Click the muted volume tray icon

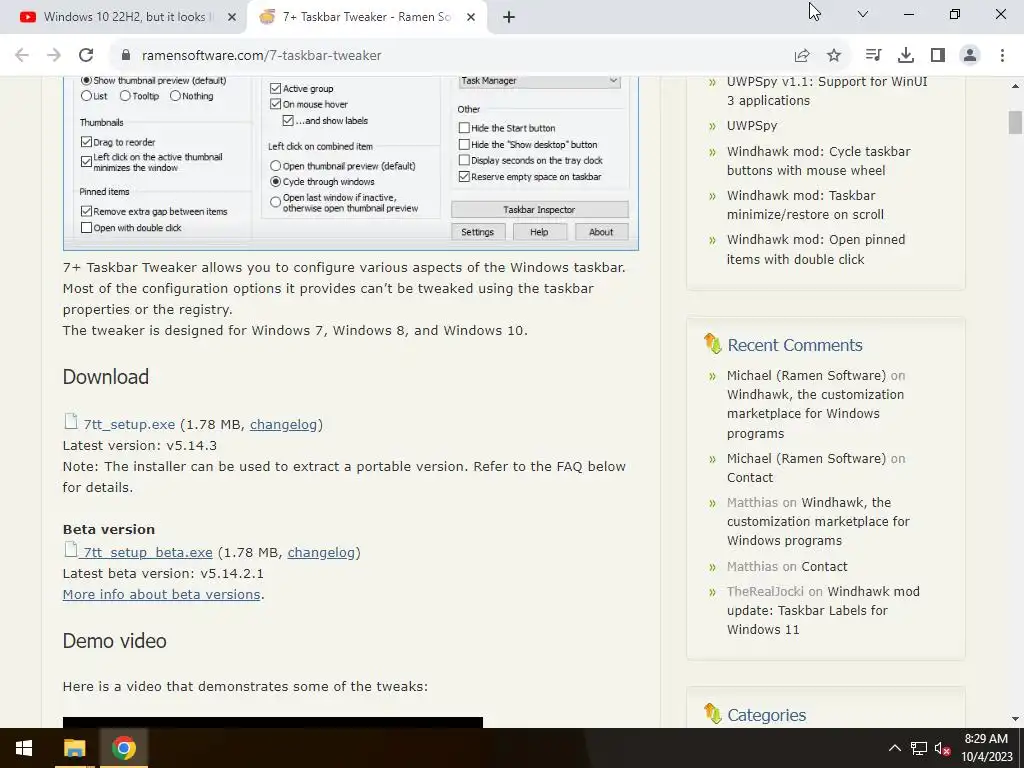[942, 748]
